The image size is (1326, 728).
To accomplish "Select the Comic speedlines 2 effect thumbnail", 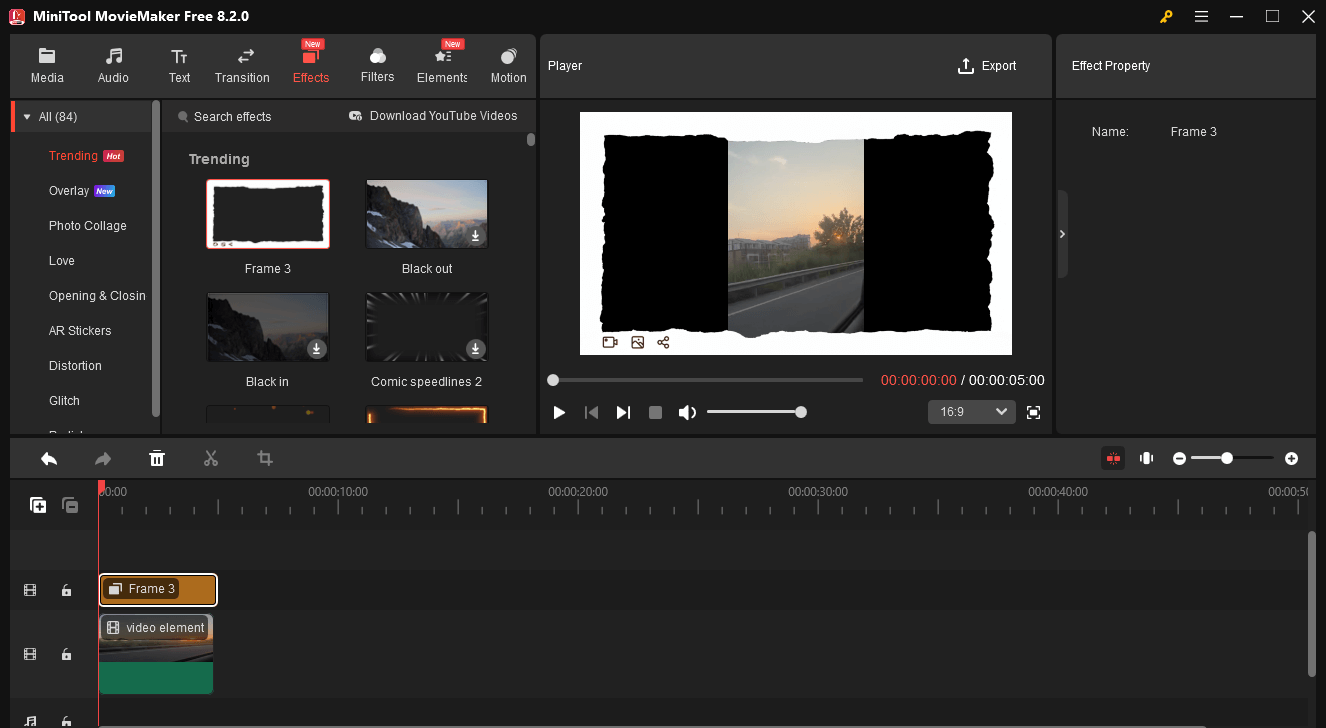I will click(427, 327).
